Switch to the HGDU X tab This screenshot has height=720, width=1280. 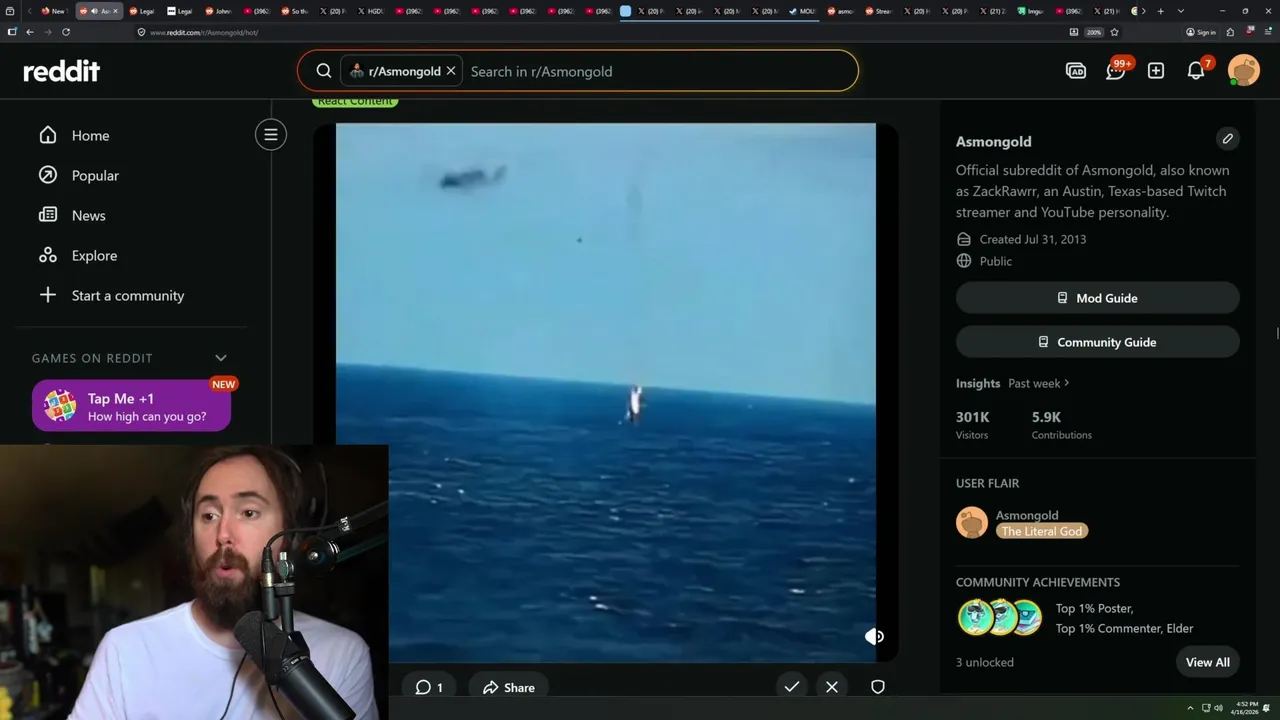(x=371, y=11)
